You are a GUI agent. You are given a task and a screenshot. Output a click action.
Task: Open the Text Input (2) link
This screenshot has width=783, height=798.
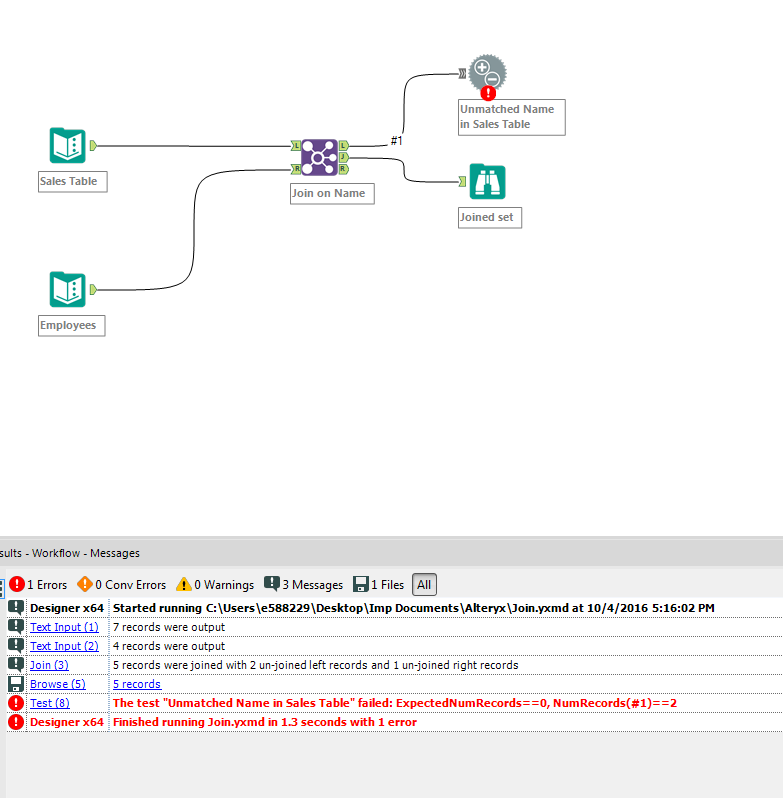tap(64, 646)
